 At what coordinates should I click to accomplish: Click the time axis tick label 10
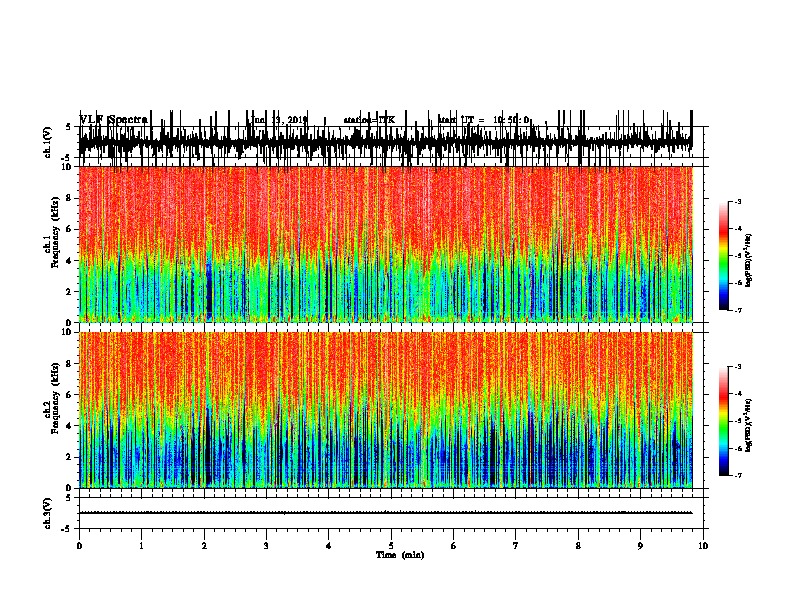(703, 546)
